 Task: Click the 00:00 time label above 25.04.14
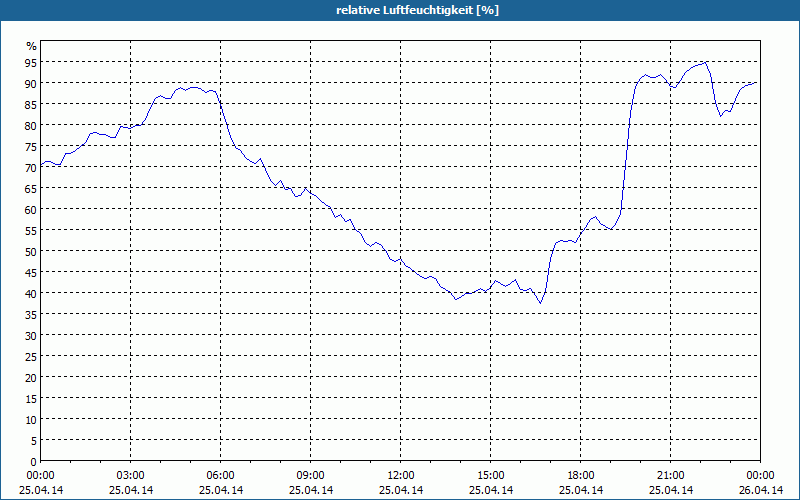click(40, 476)
